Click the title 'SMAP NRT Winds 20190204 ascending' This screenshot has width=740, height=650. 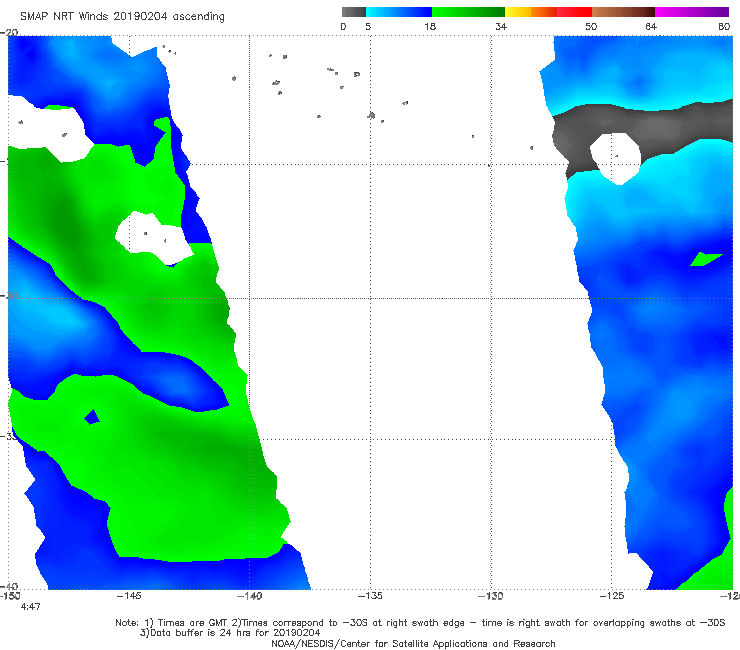point(122,16)
